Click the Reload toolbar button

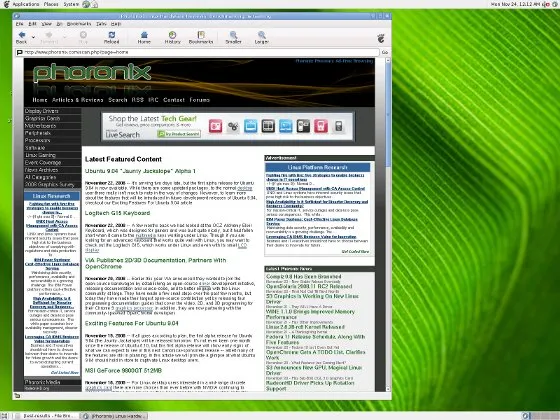[111, 37]
